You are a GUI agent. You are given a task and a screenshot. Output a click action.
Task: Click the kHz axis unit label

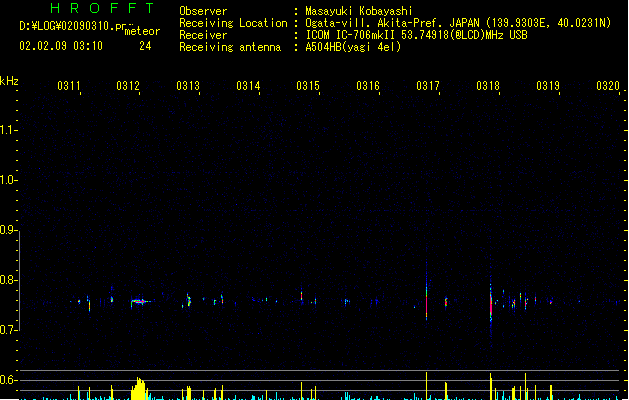(9, 81)
